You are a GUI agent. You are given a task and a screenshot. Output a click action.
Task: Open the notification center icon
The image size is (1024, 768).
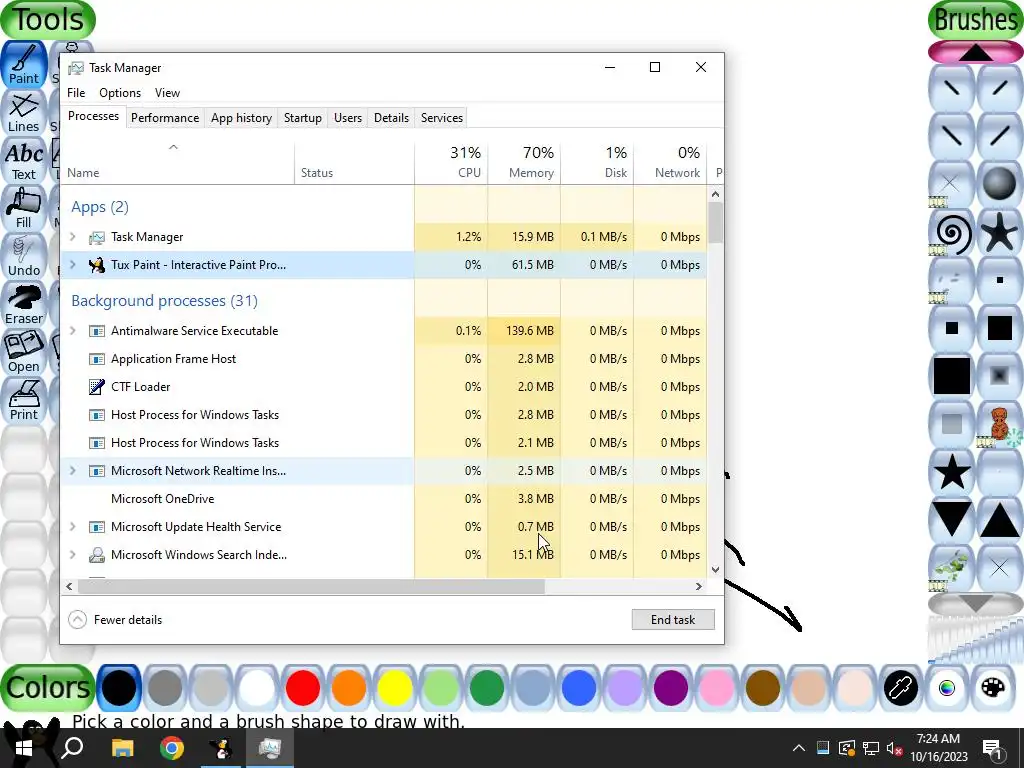point(992,748)
